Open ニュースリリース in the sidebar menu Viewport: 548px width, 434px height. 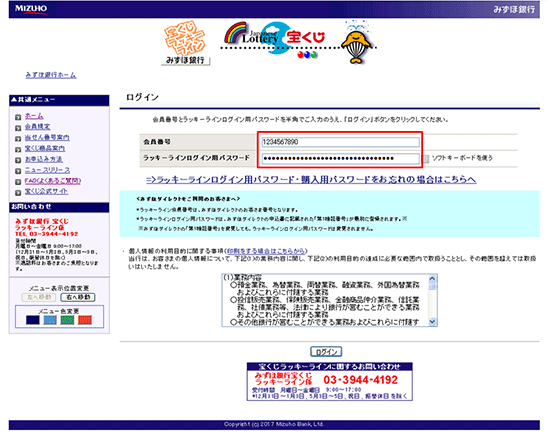click(x=47, y=170)
